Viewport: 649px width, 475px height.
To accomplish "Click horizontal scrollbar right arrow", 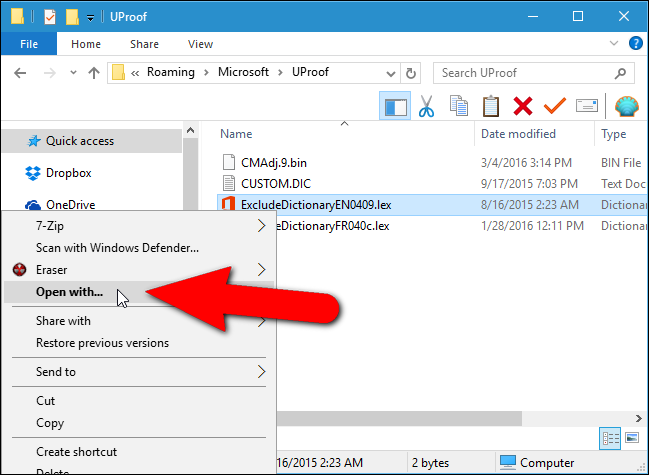I will click(639, 418).
